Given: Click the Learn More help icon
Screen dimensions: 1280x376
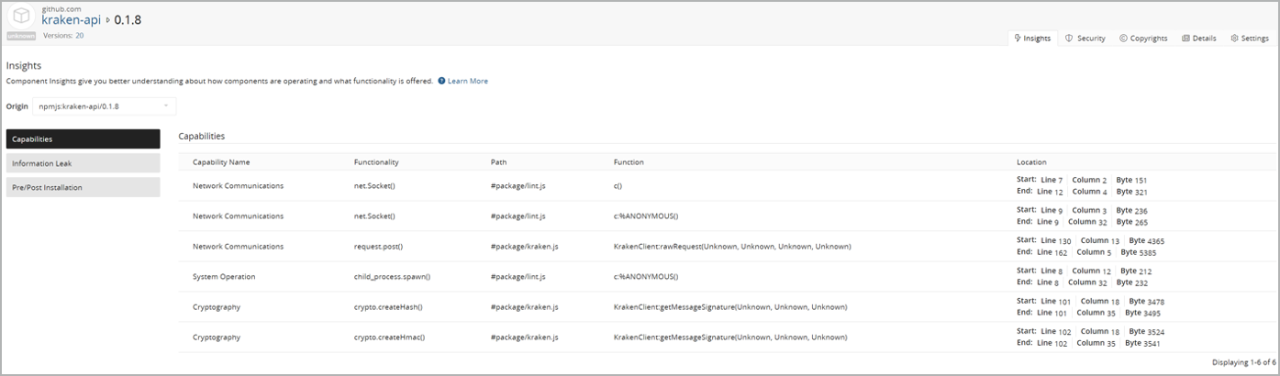Looking at the screenshot, I should [441, 81].
